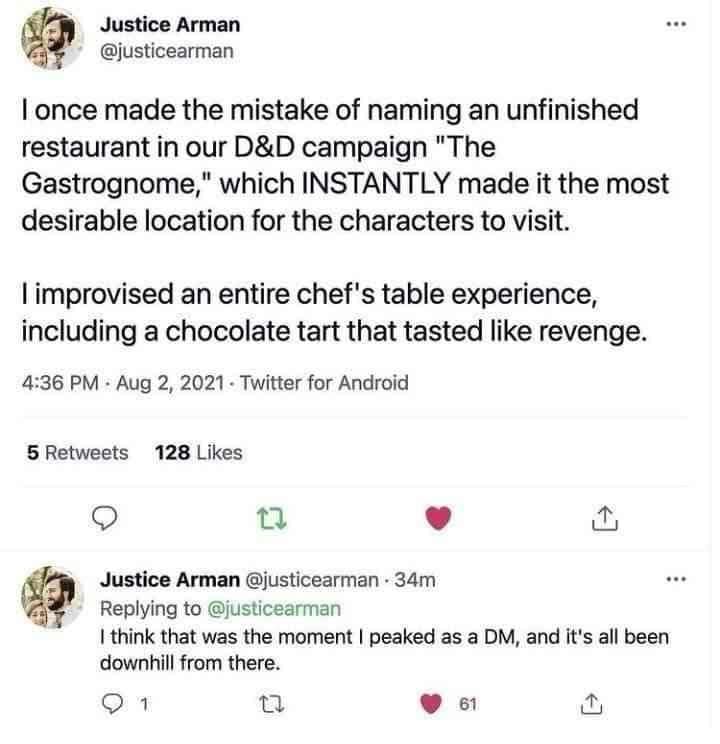Share the main tweet

tap(603, 518)
